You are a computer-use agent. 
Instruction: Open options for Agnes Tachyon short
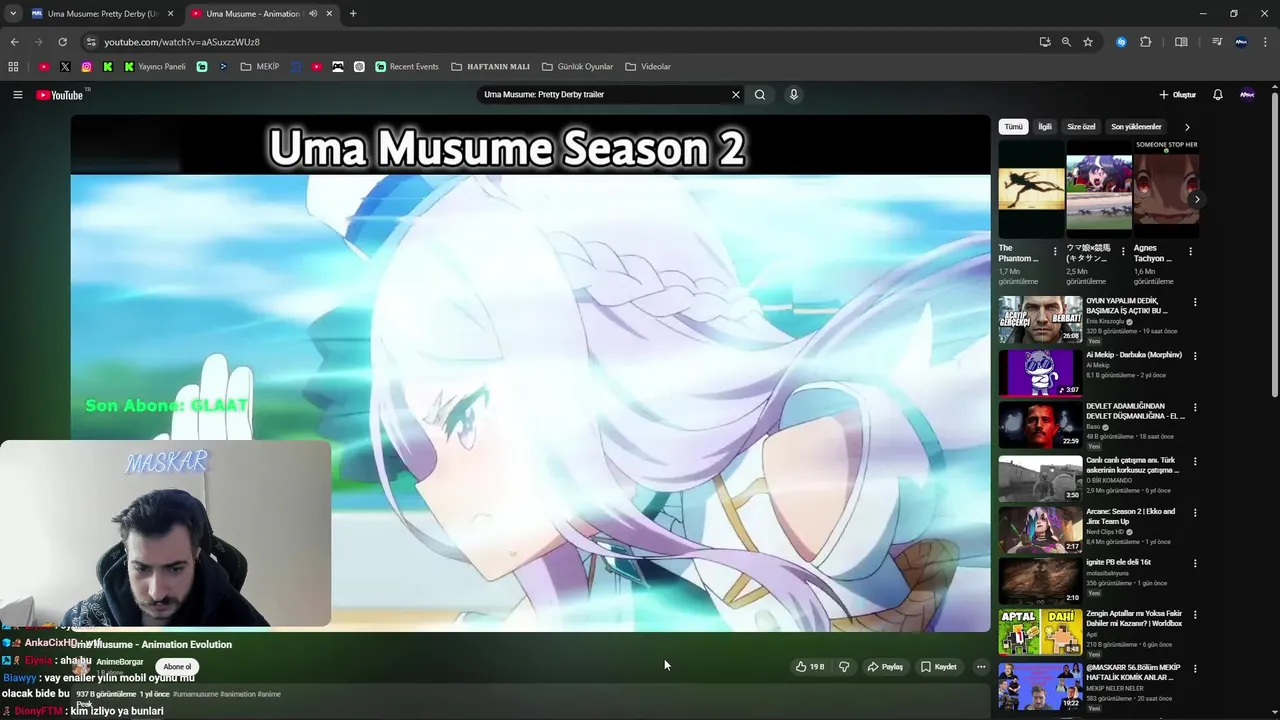tap(1190, 252)
